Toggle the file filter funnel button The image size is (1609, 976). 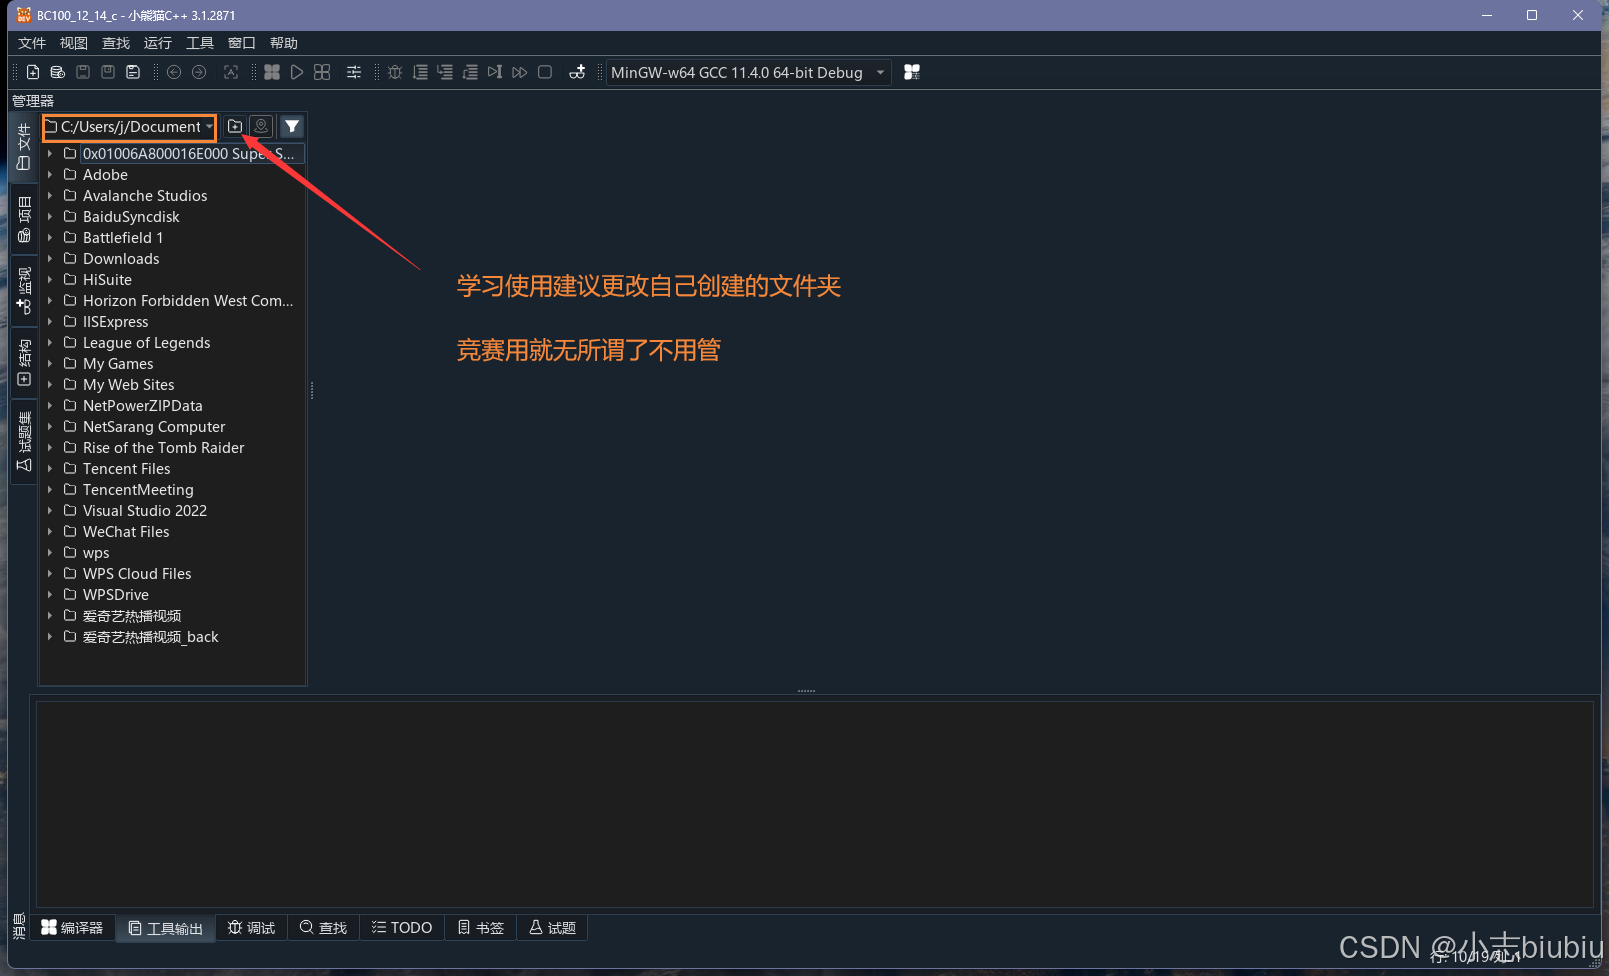point(292,126)
